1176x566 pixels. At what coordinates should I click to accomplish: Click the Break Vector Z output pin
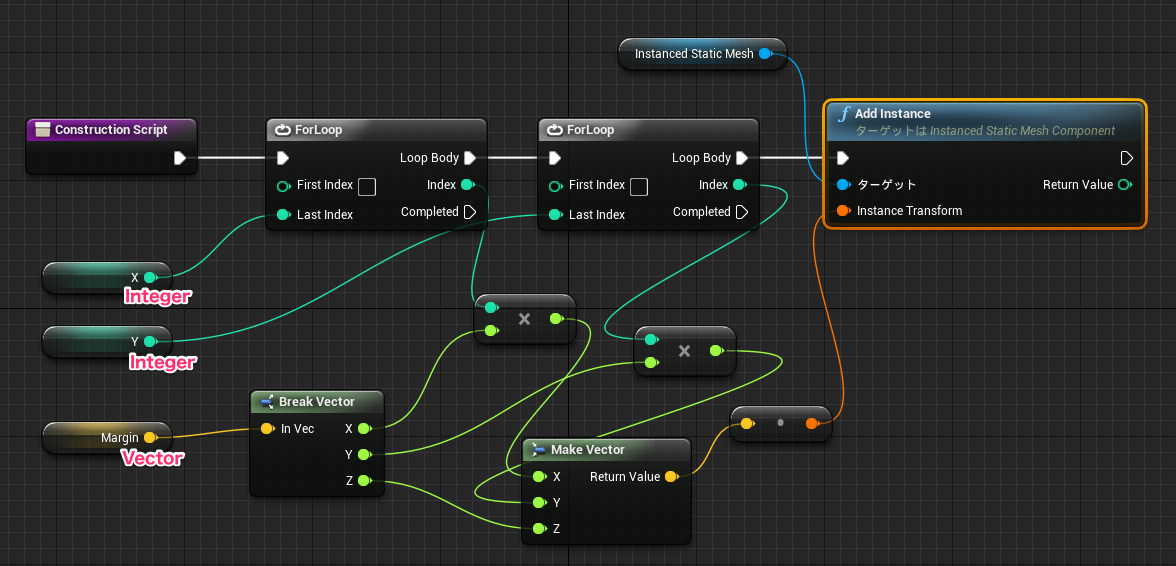pyautogui.click(x=364, y=482)
